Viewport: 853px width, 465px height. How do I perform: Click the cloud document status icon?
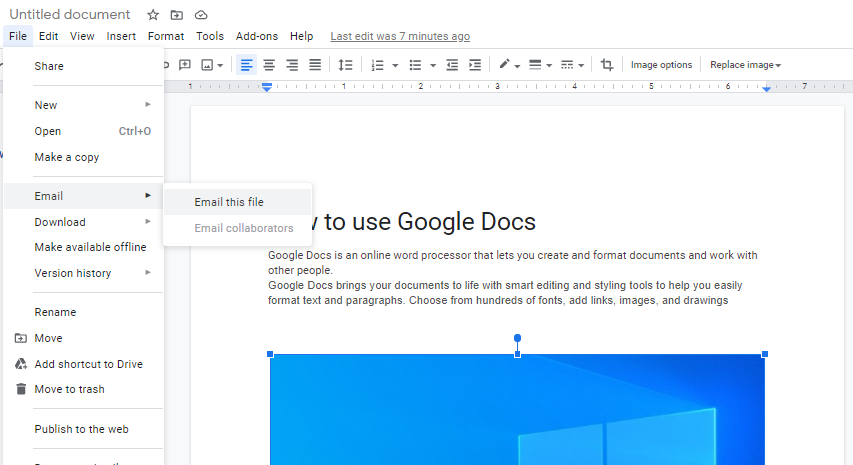201,15
